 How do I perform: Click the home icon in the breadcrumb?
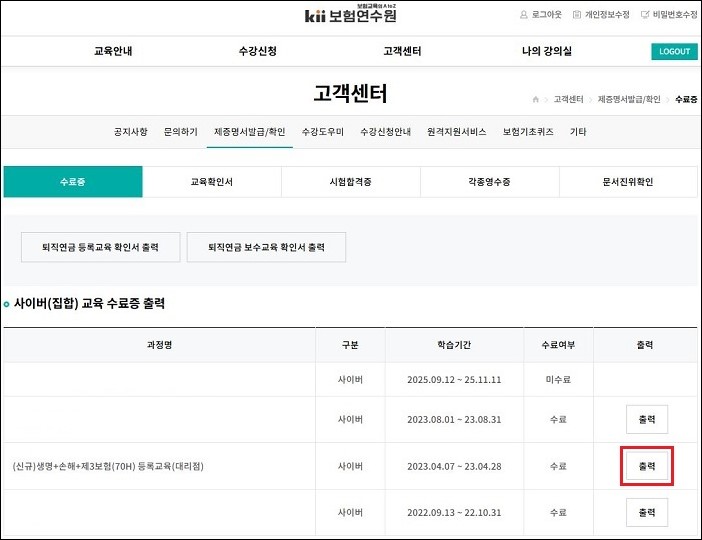[535, 99]
